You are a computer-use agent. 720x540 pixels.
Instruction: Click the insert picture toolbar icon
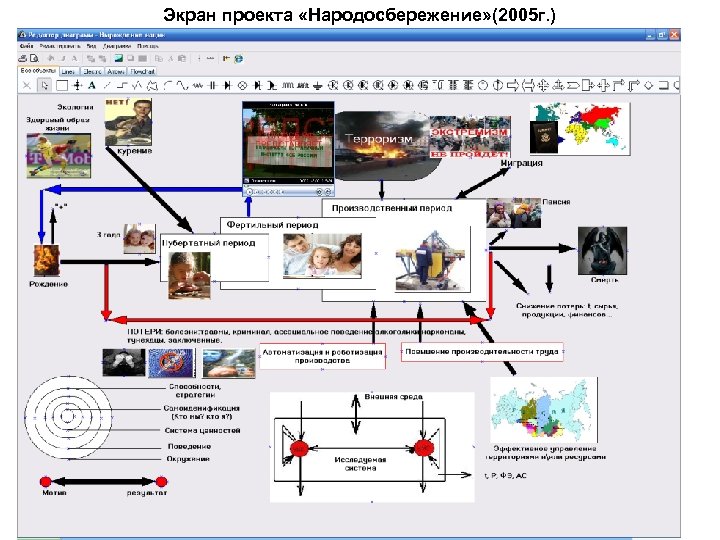point(119,58)
